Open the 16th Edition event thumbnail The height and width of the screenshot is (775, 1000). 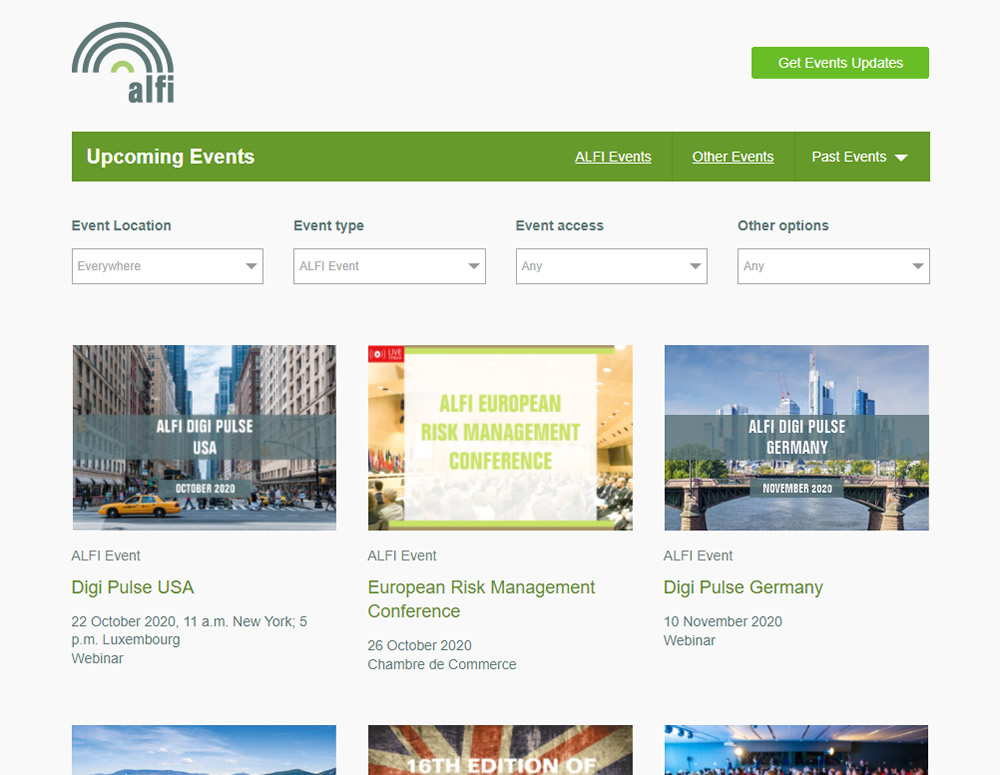tap(500, 750)
